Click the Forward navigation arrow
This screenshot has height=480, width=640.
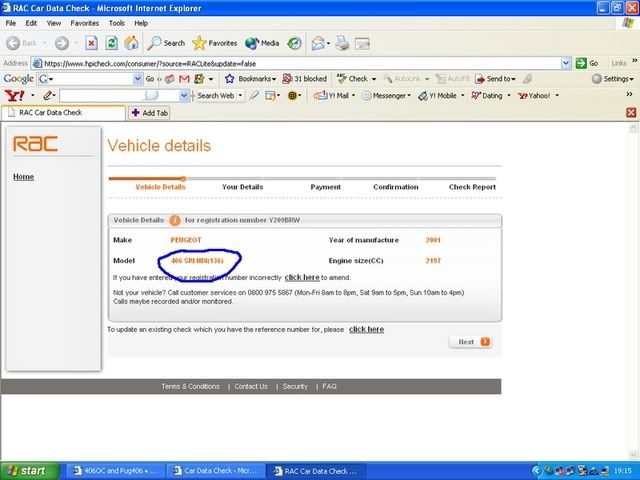point(62,43)
